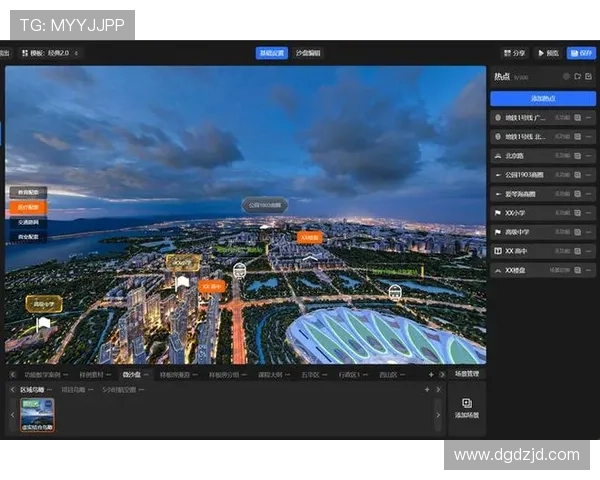600x480 pixels.
Task: Click the 预览 preview play button
Action: tap(548, 53)
